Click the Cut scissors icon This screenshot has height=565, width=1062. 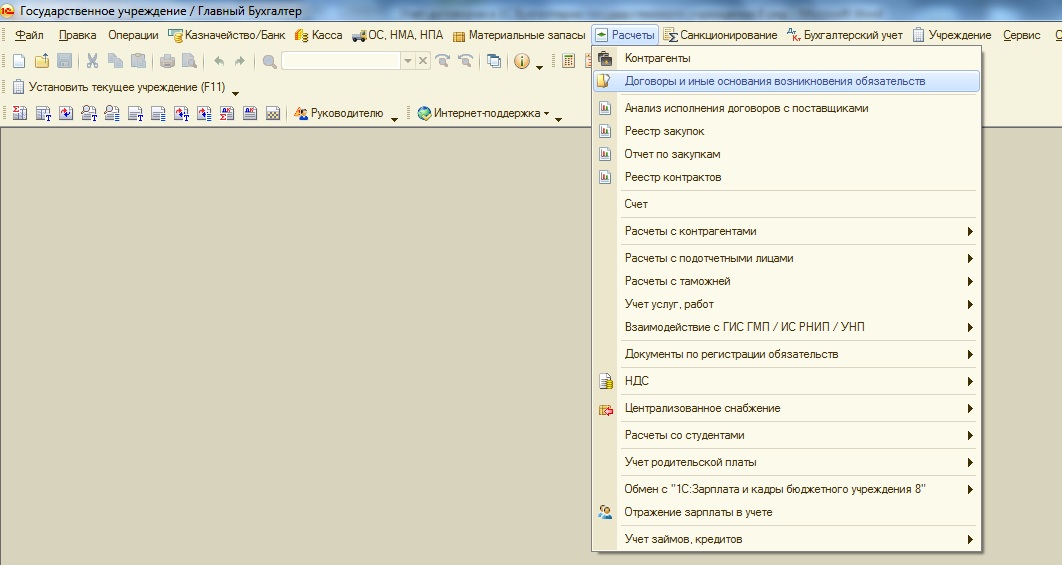[92, 61]
